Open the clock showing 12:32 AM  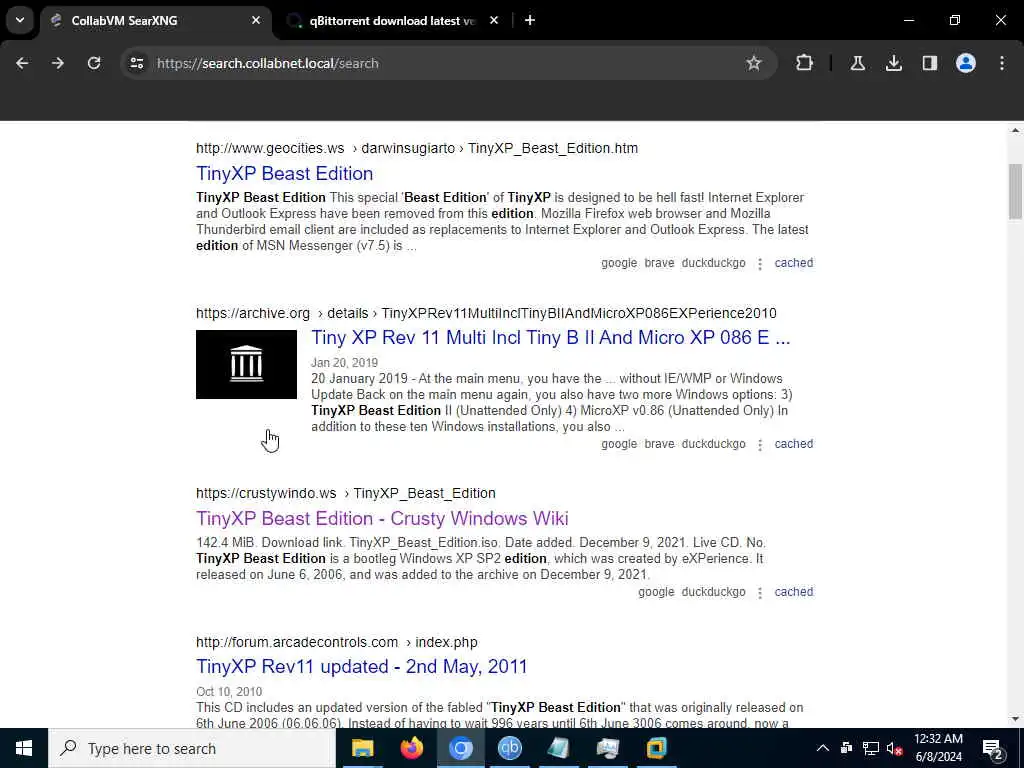pos(938,748)
